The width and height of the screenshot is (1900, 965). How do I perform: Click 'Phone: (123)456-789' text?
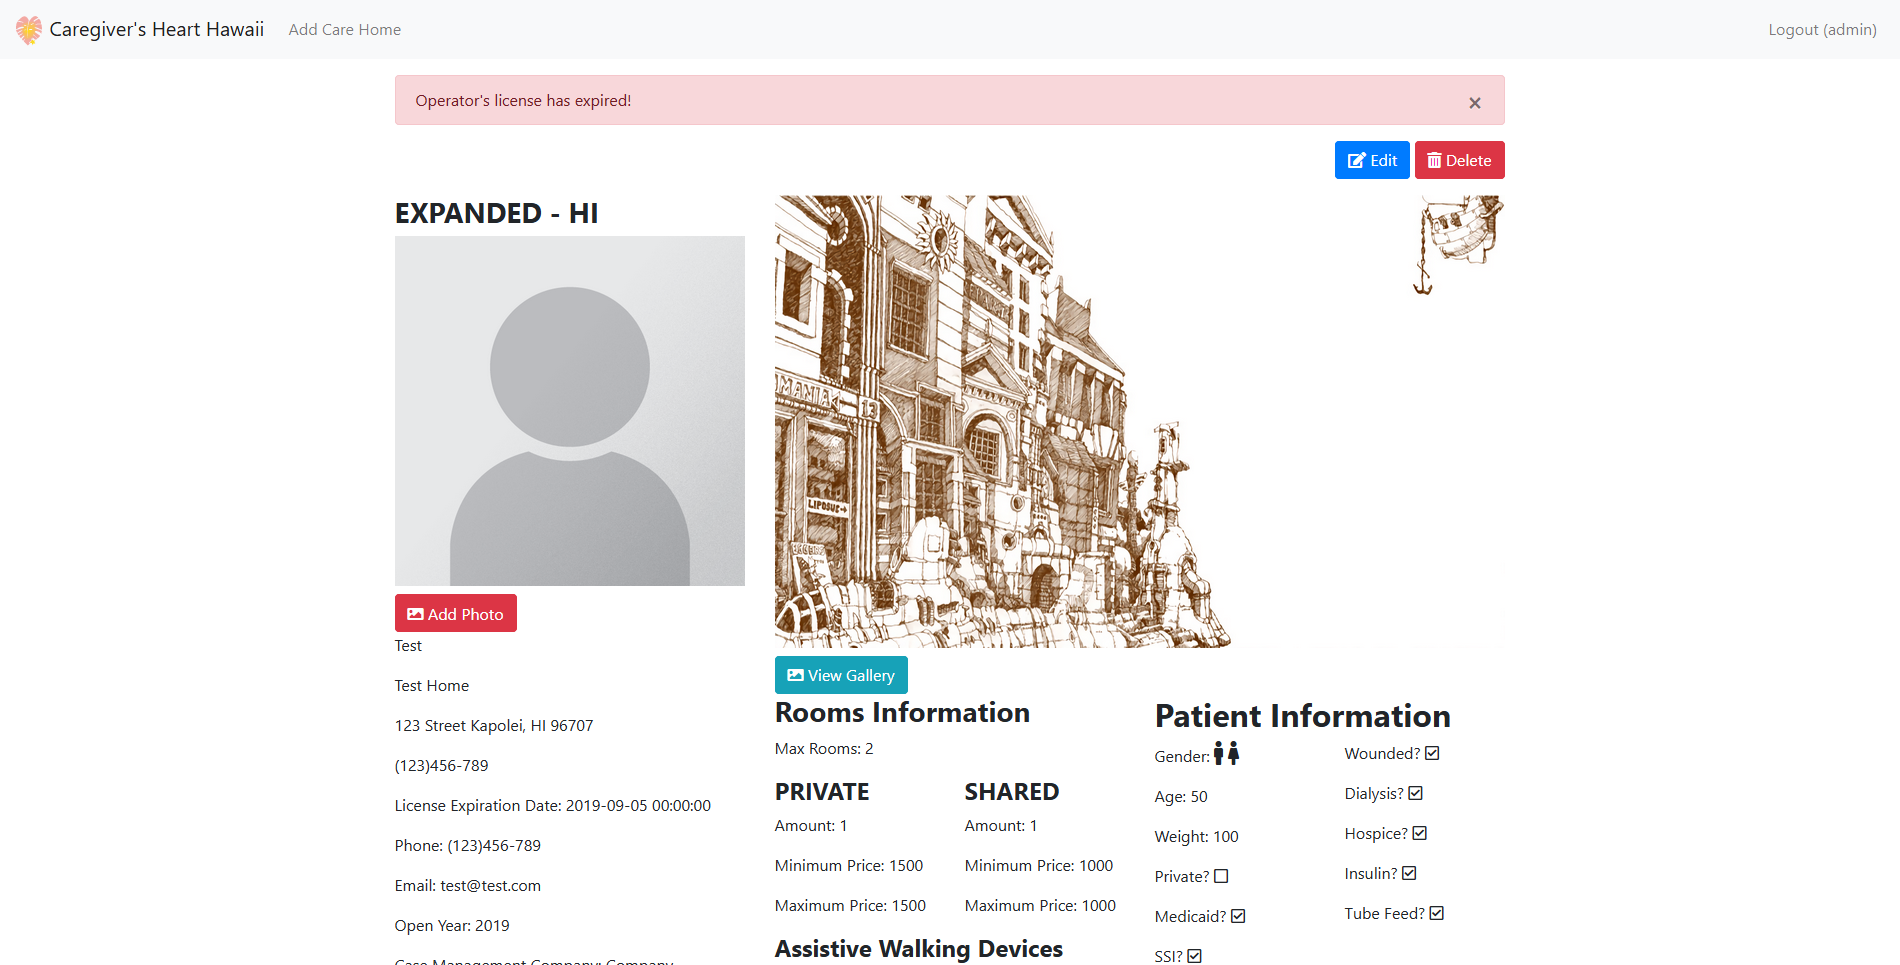(468, 846)
